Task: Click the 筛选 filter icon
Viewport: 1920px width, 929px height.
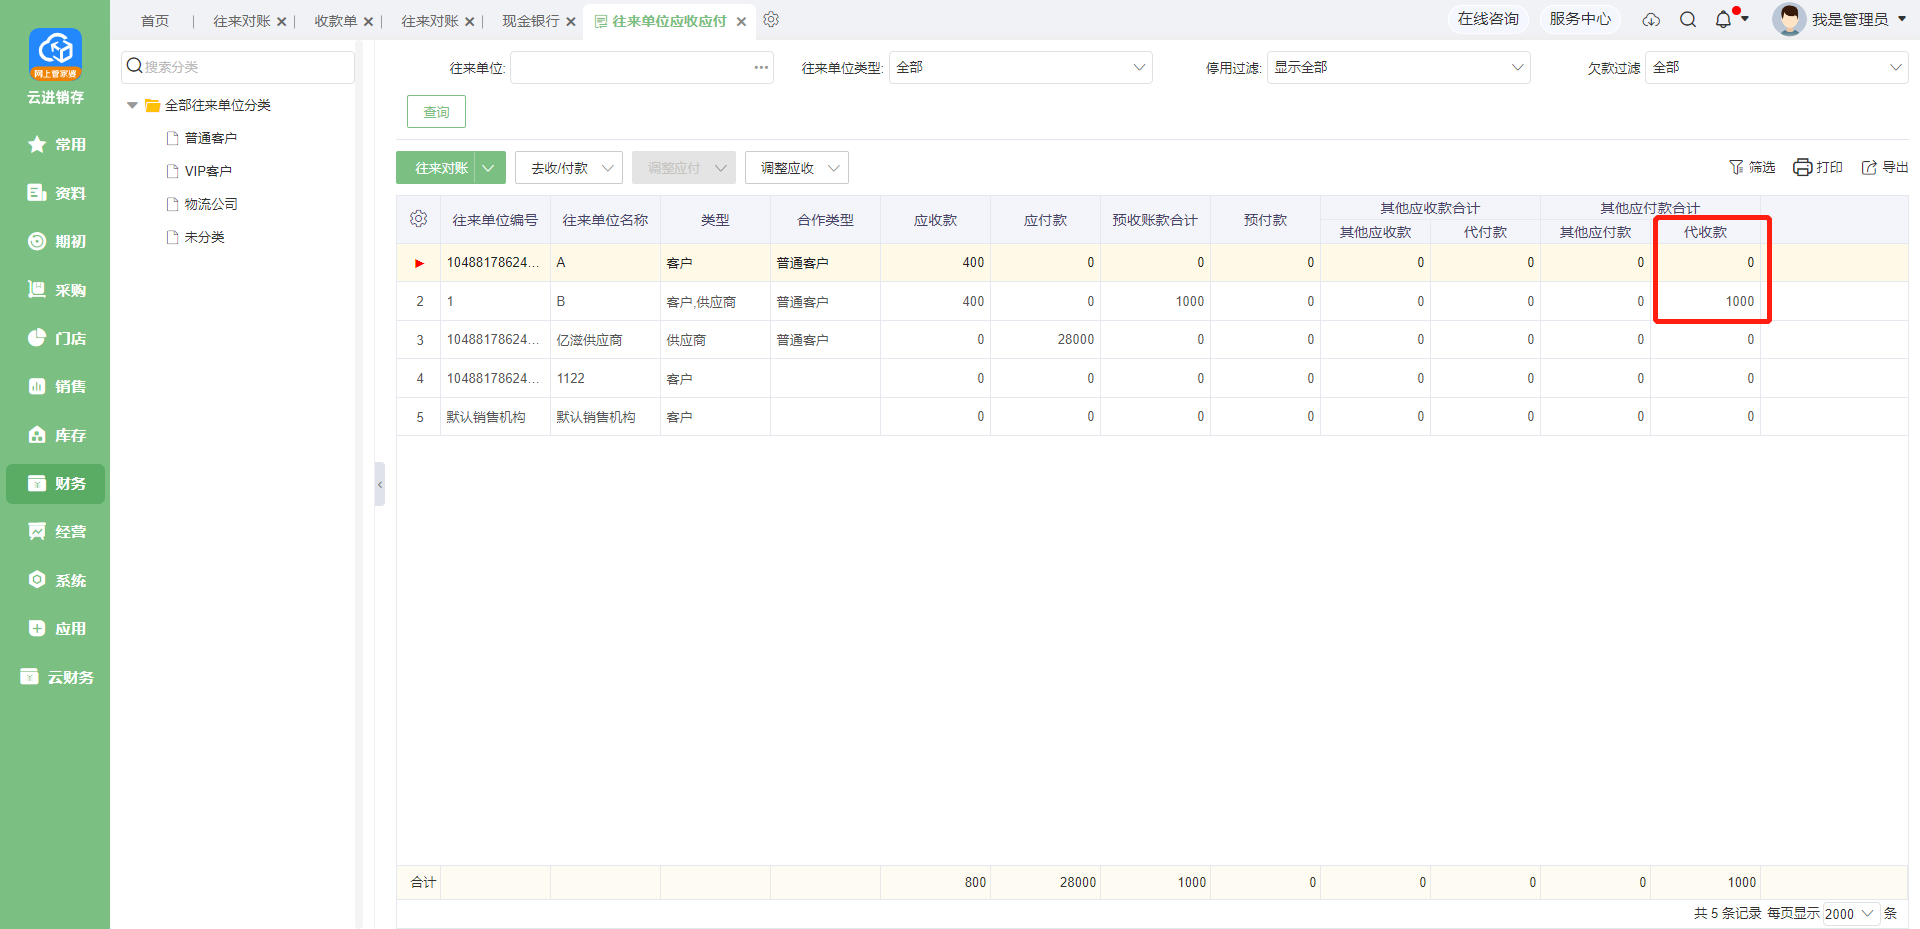Action: (1736, 167)
